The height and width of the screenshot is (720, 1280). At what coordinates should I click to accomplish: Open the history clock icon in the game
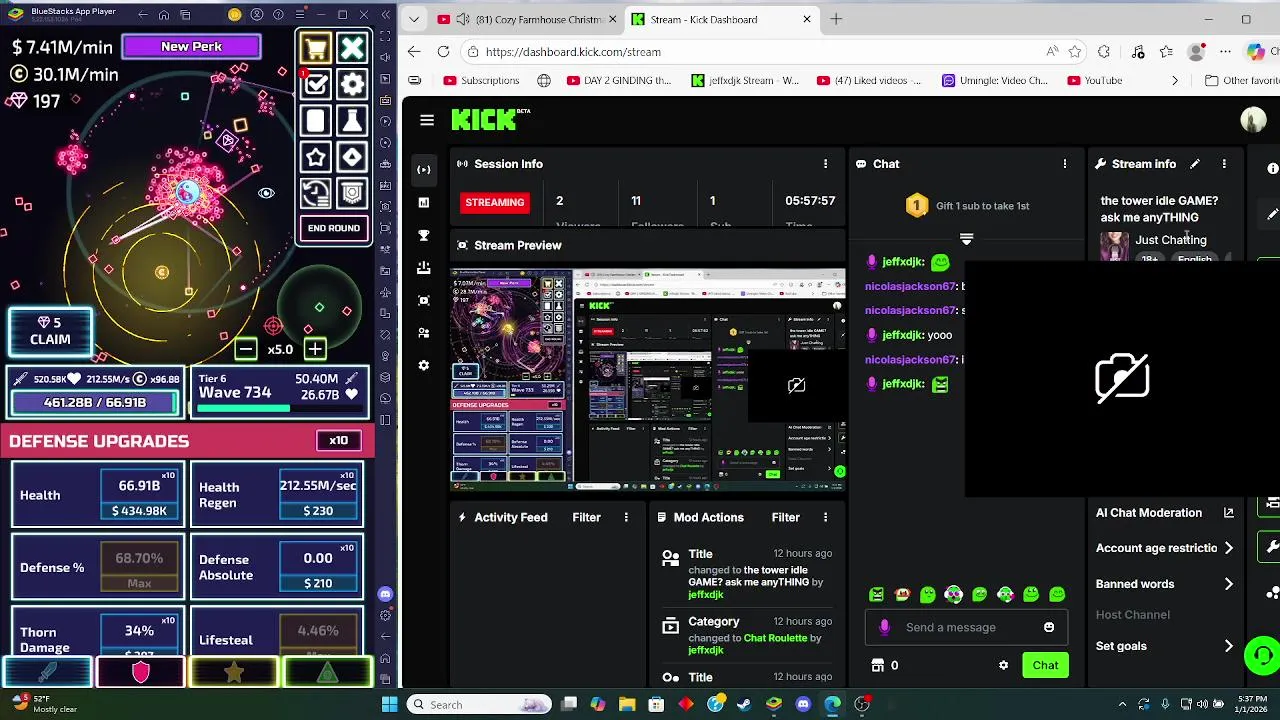click(316, 193)
